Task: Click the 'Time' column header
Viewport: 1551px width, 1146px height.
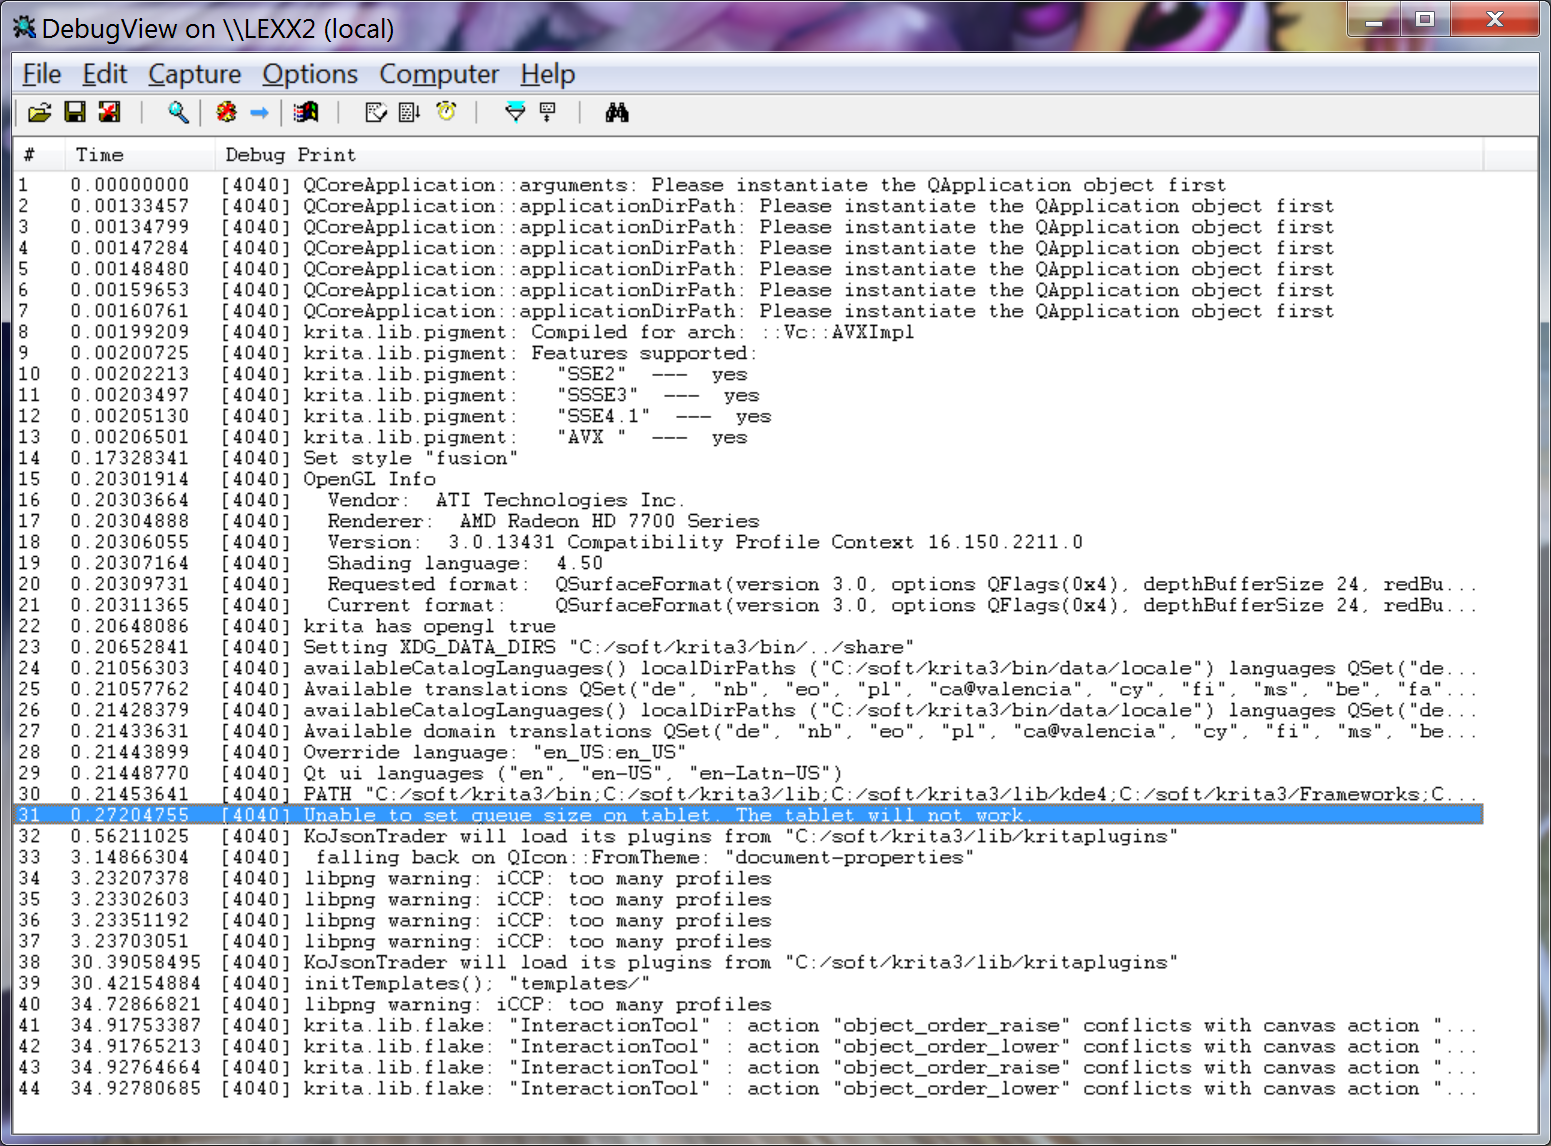Action: pos(140,155)
